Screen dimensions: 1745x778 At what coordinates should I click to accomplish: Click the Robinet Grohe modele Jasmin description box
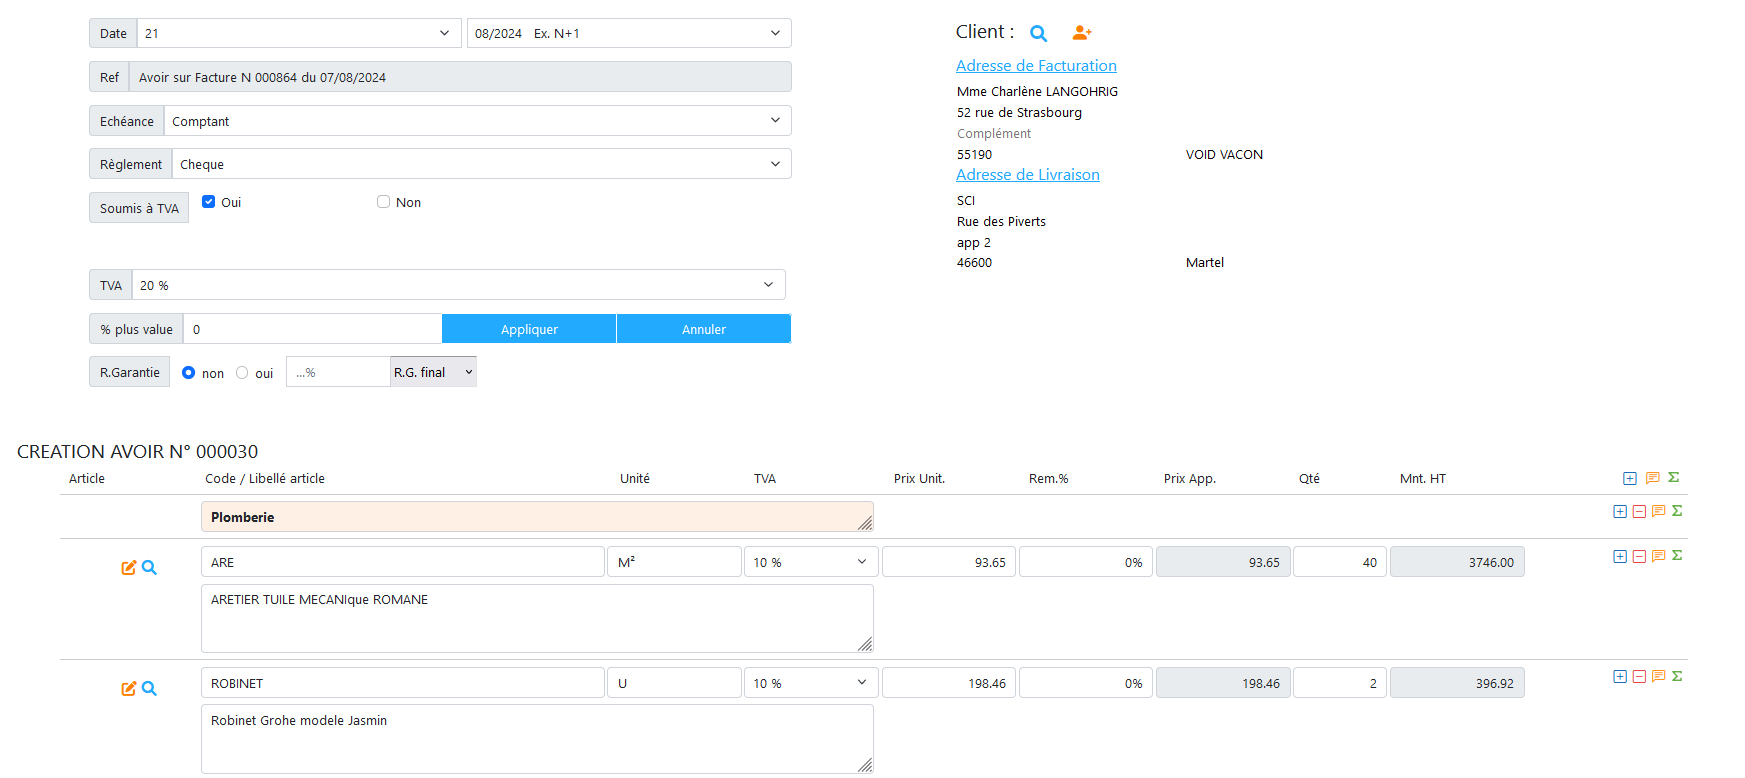(537, 739)
